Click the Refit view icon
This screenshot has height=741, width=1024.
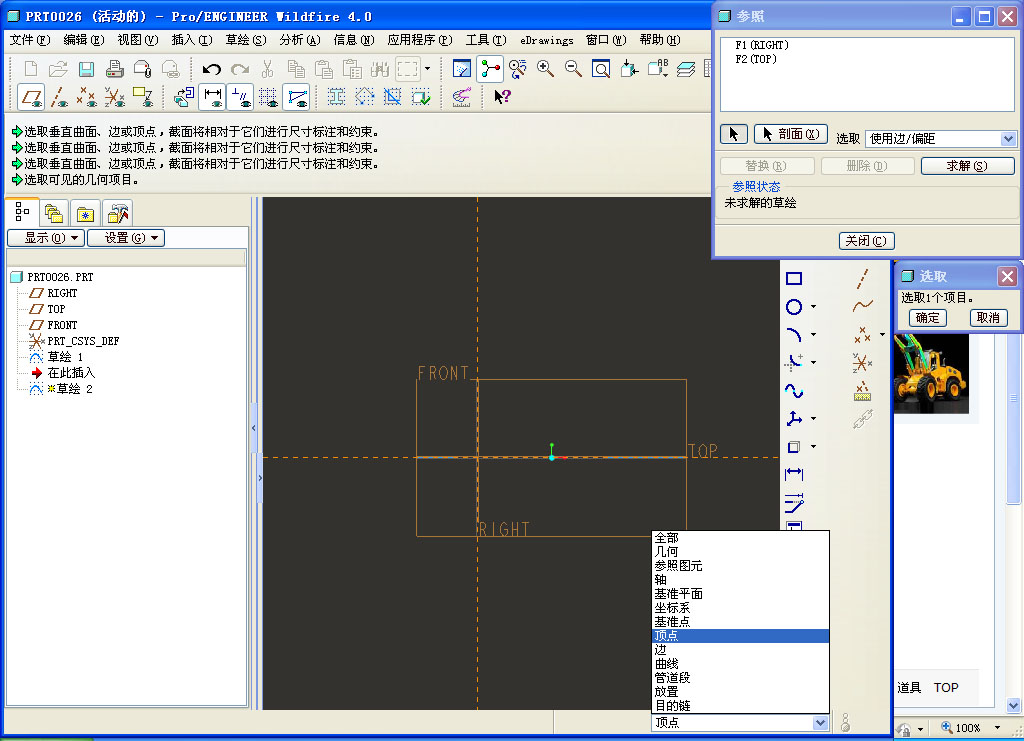pos(601,69)
